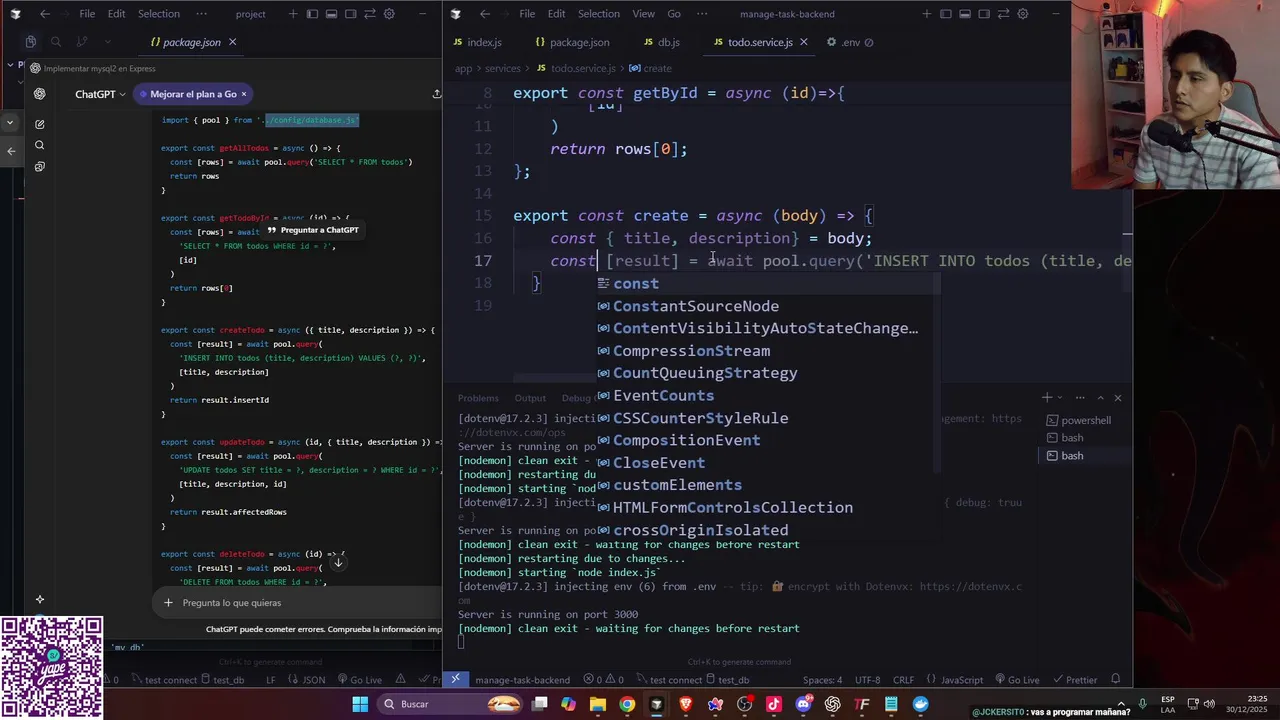Click 'services' in the breadcrumb path
Image resolution: width=1280 pixels, height=720 pixels.
(x=502, y=68)
